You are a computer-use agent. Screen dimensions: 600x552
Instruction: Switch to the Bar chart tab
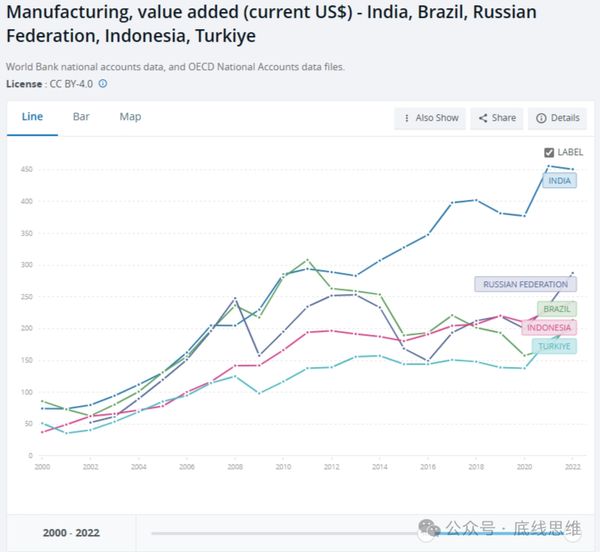click(81, 116)
